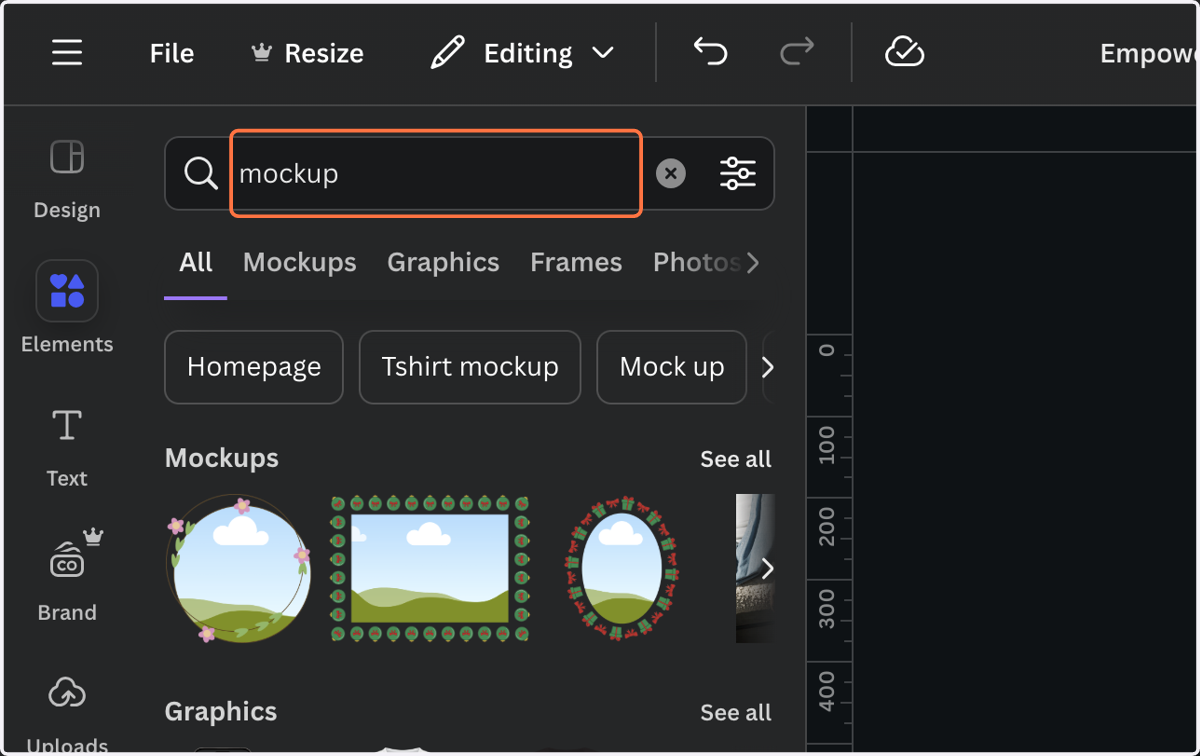Show more category tabs via arrow
This screenshot has width=1200, height=756.
(754, 263)
